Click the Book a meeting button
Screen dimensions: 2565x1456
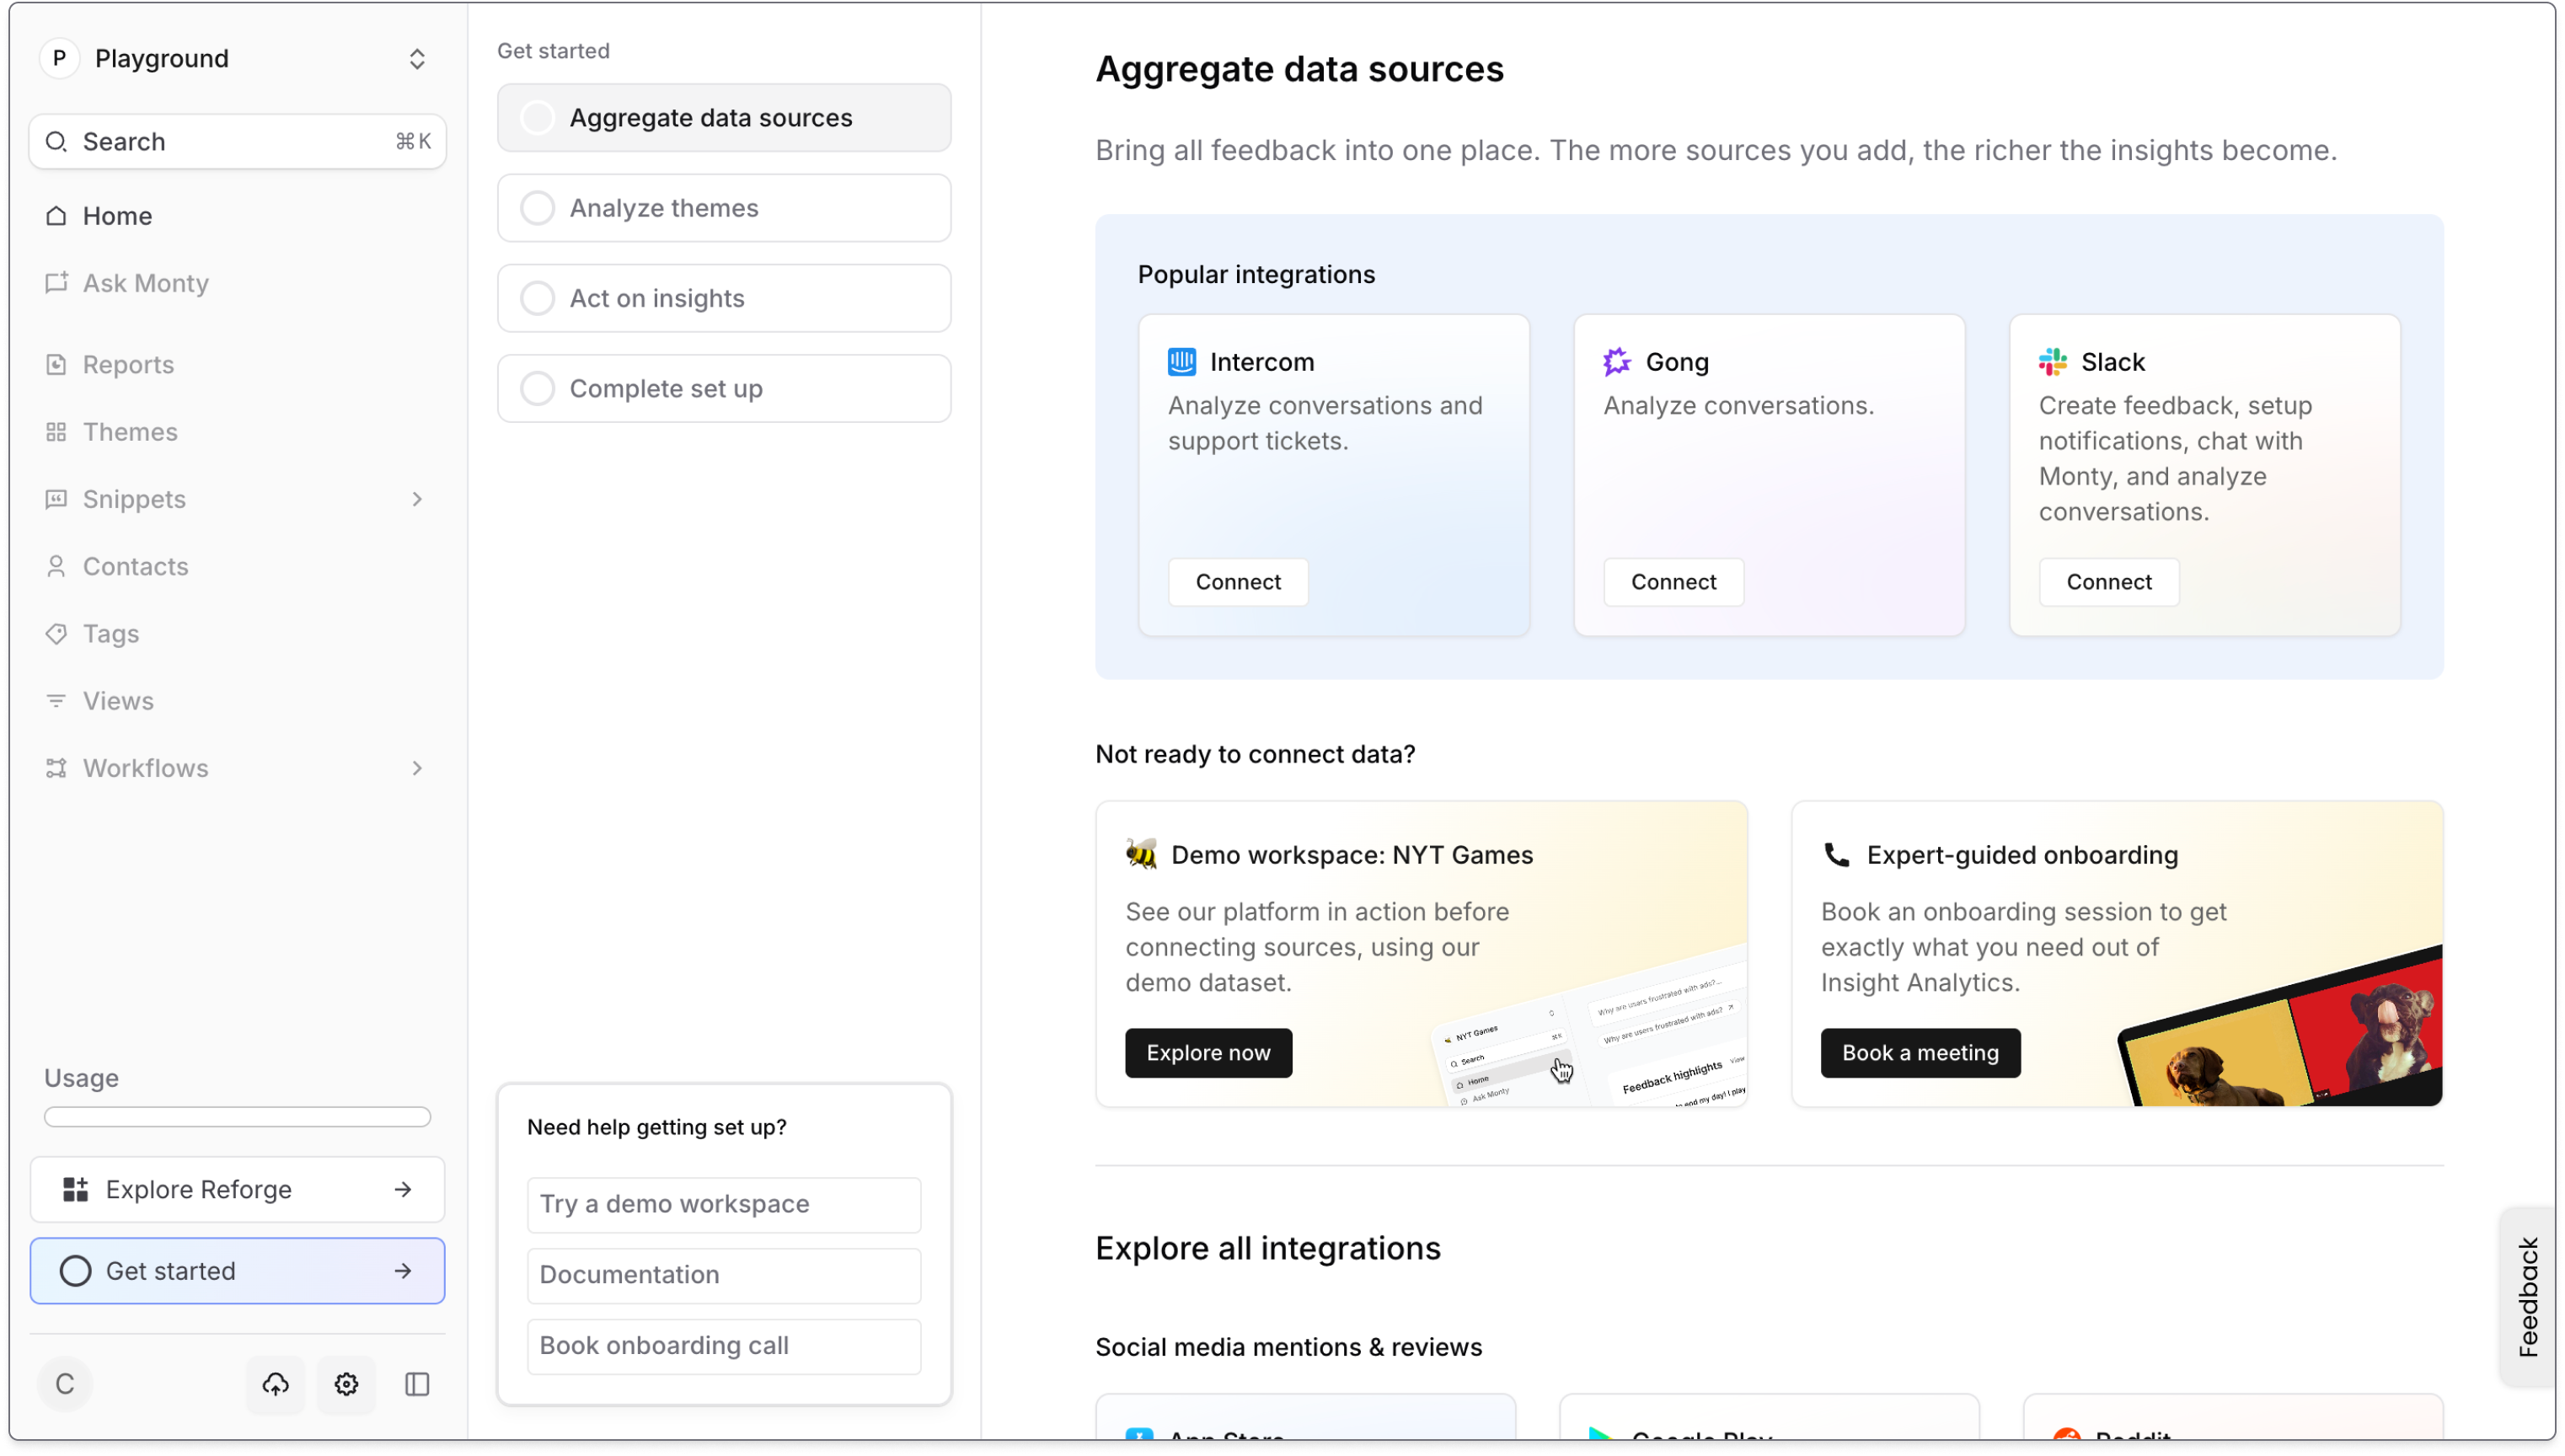tap(1920, 1053)
